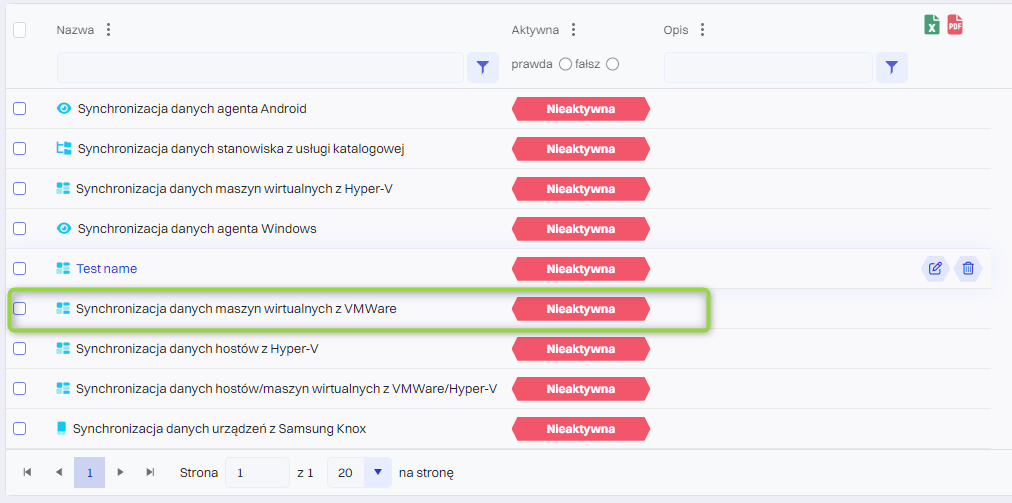
Task: Apply the Opis column filter funnel
Action: point(892,67)
